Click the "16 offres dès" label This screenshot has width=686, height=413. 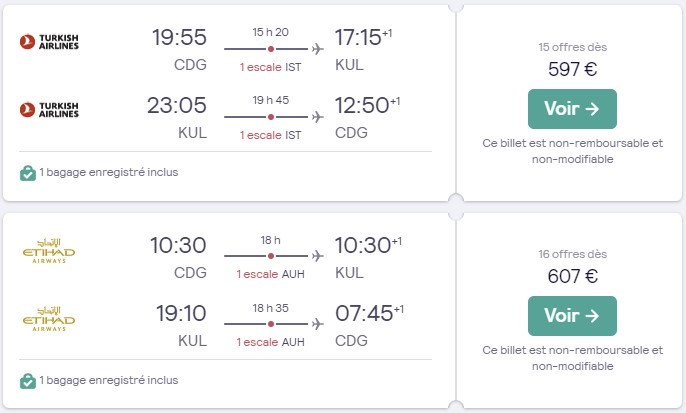coord(572,254)
